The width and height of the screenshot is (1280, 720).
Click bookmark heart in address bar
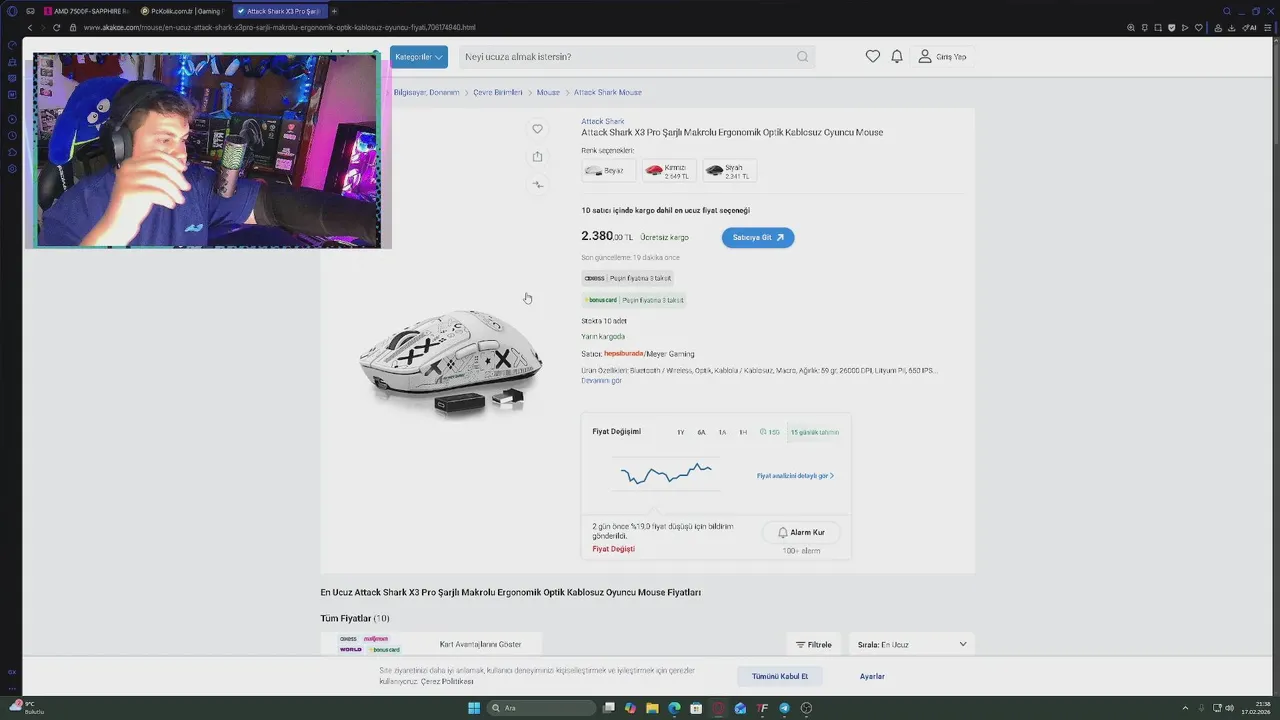click(x=1199, y=27)
